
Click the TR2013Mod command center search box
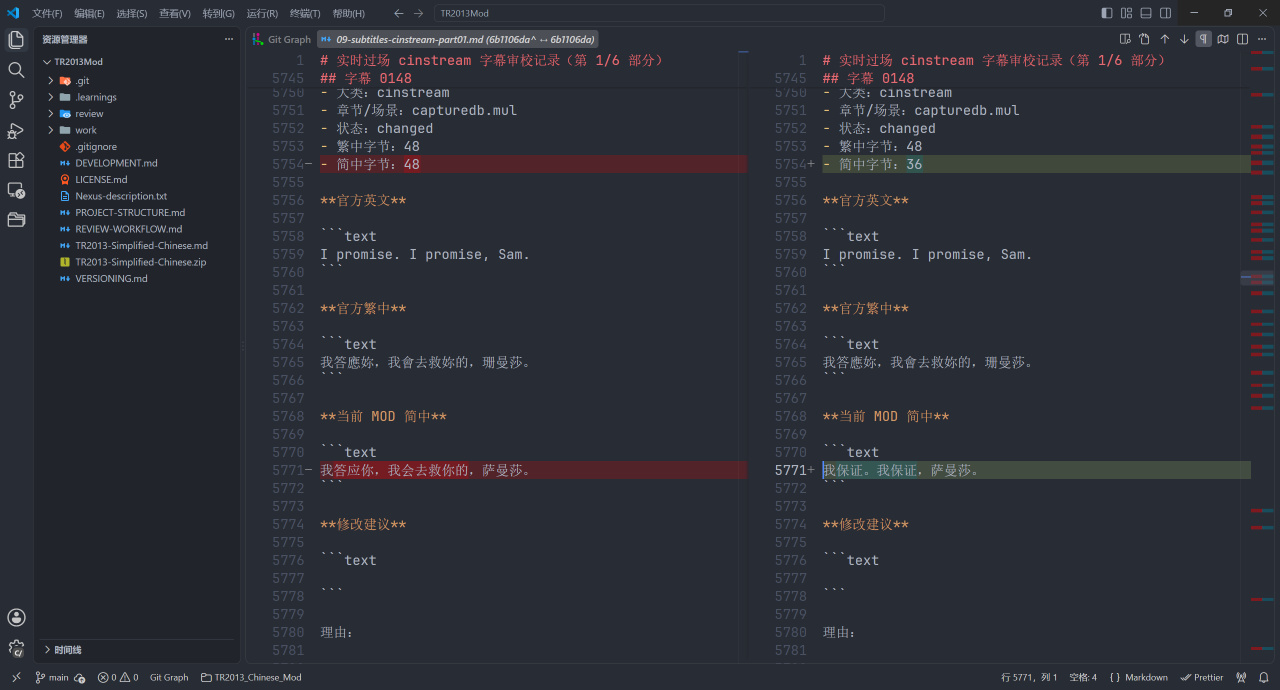(660, 13)
